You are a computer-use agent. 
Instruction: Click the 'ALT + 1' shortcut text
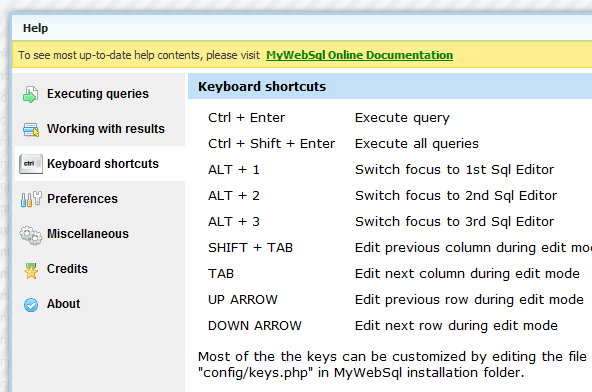[234, 170]
